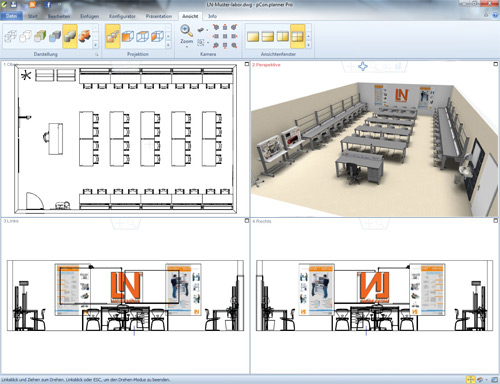
Task: Open the Darstellung group dialog launcher
Action: [97, 54]
